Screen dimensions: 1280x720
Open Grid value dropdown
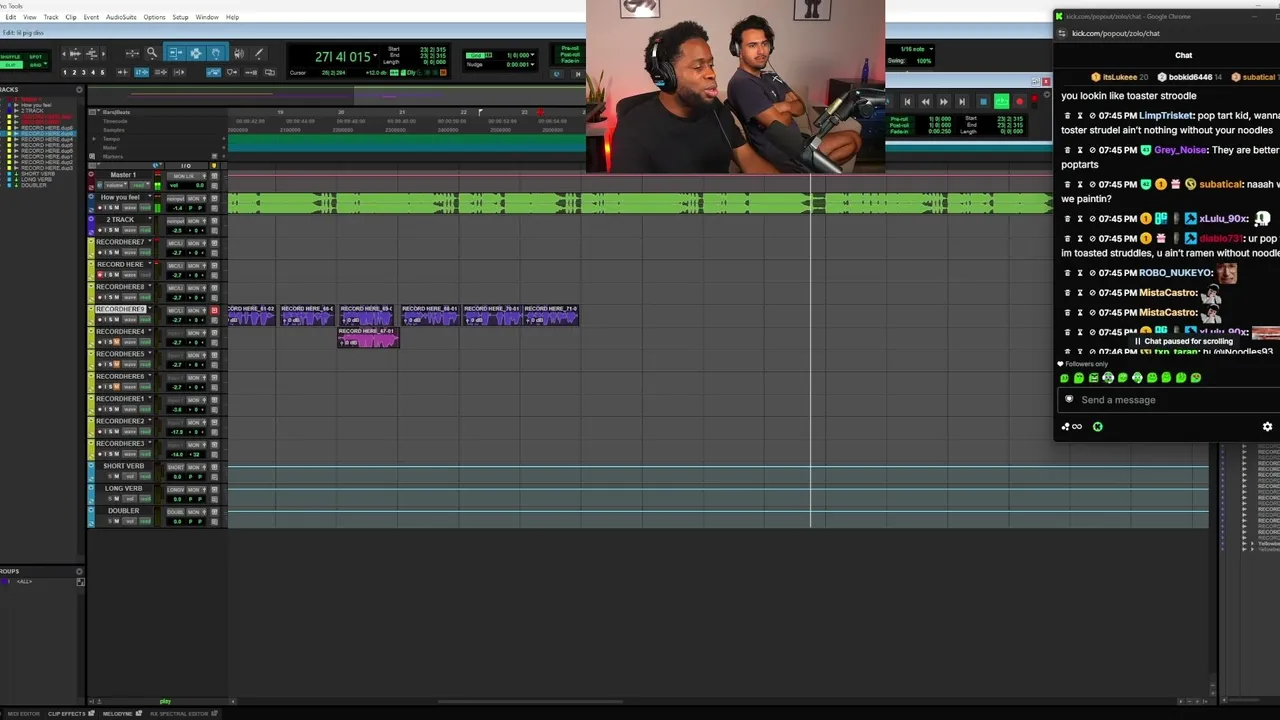click(532, 55)
